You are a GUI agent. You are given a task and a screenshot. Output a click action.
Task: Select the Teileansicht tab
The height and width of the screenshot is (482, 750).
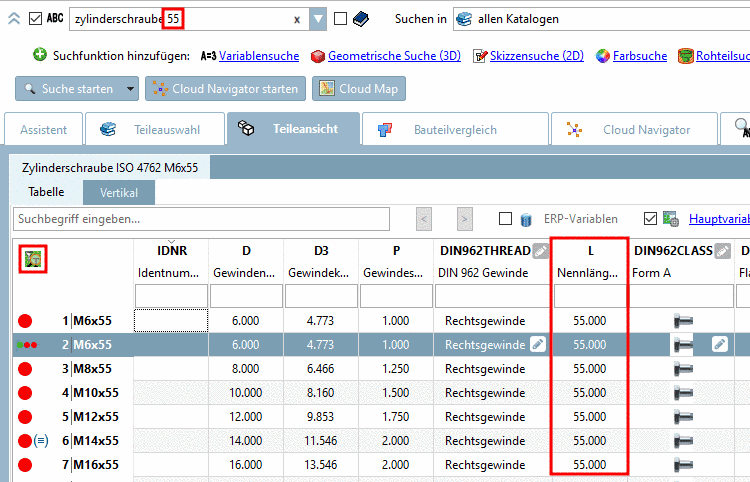[293, 129]
